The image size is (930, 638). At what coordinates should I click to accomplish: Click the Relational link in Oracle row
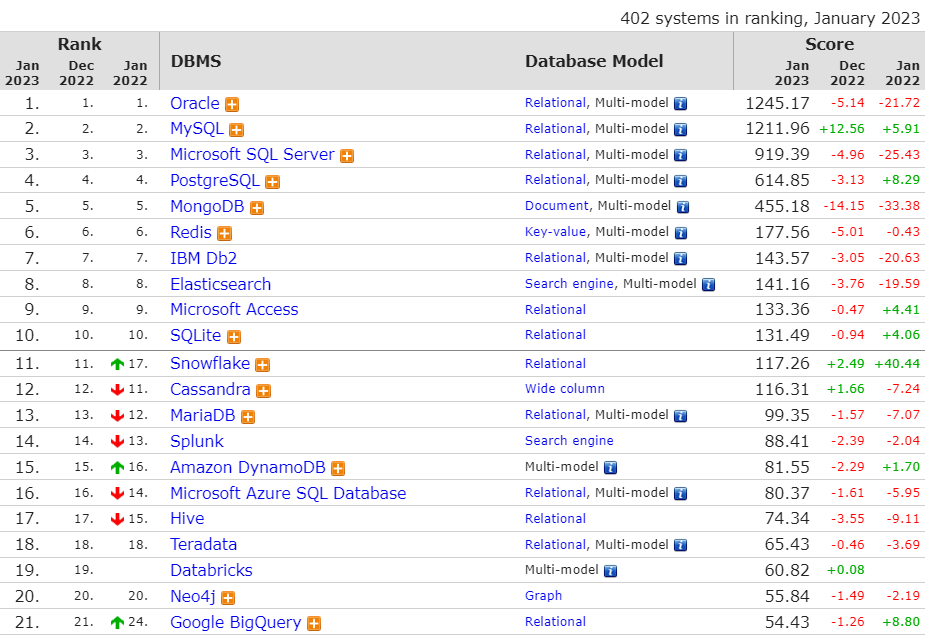click(x=556, y=103)
